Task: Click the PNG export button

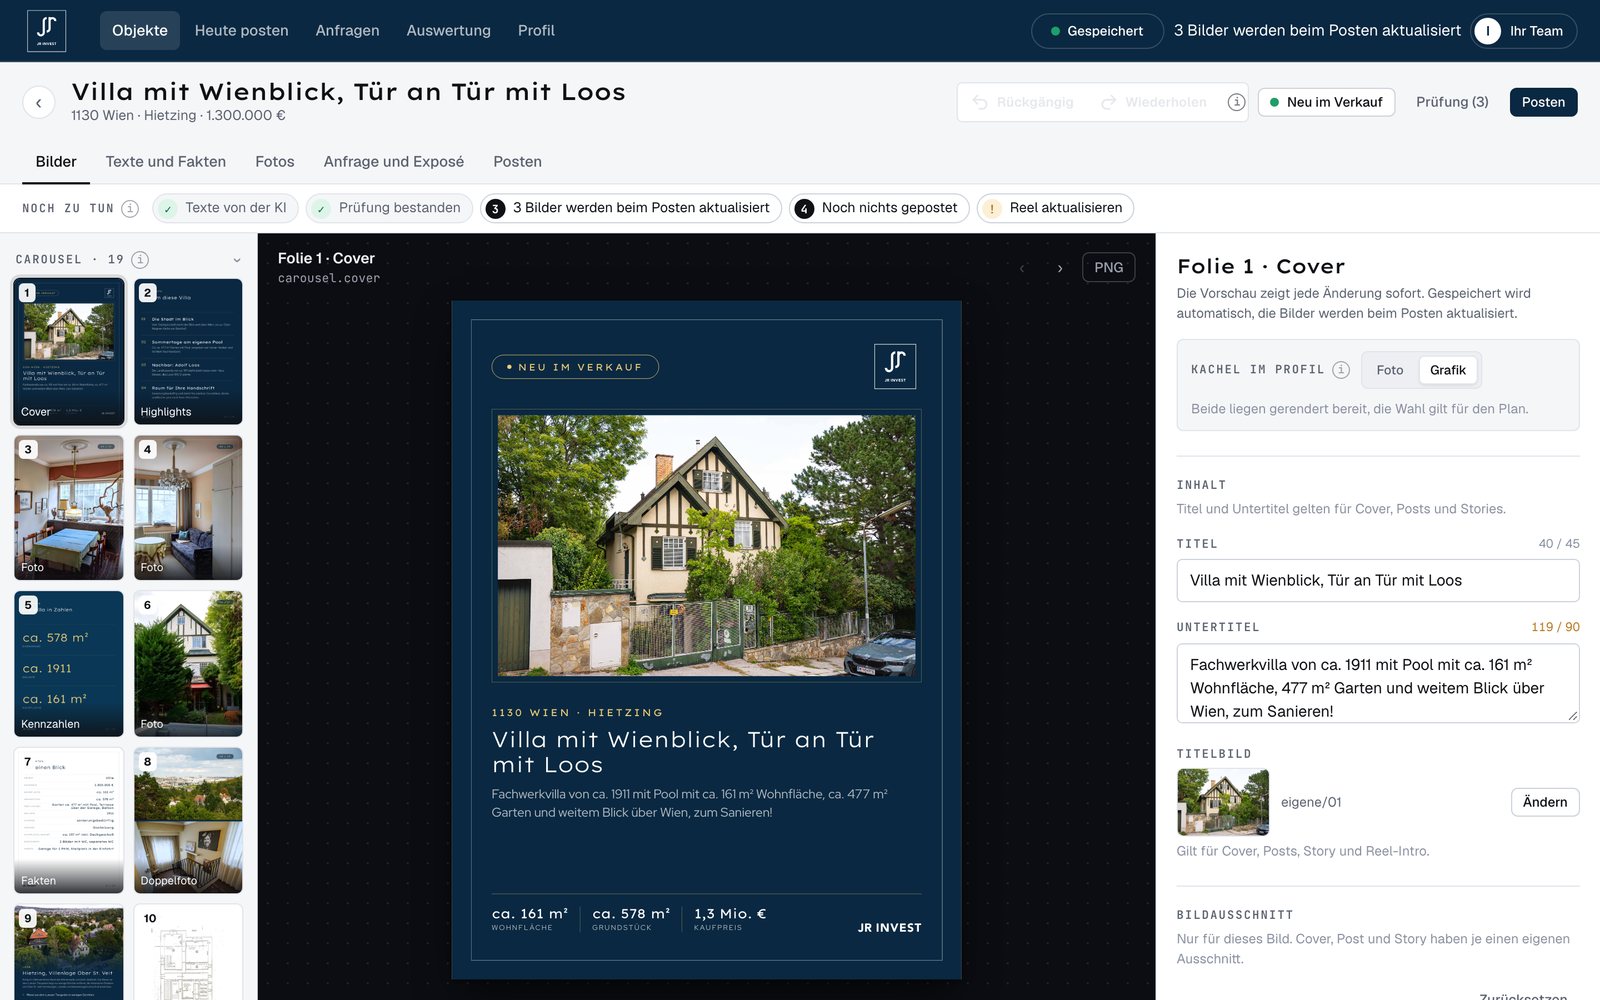Action: (1108, 268)
